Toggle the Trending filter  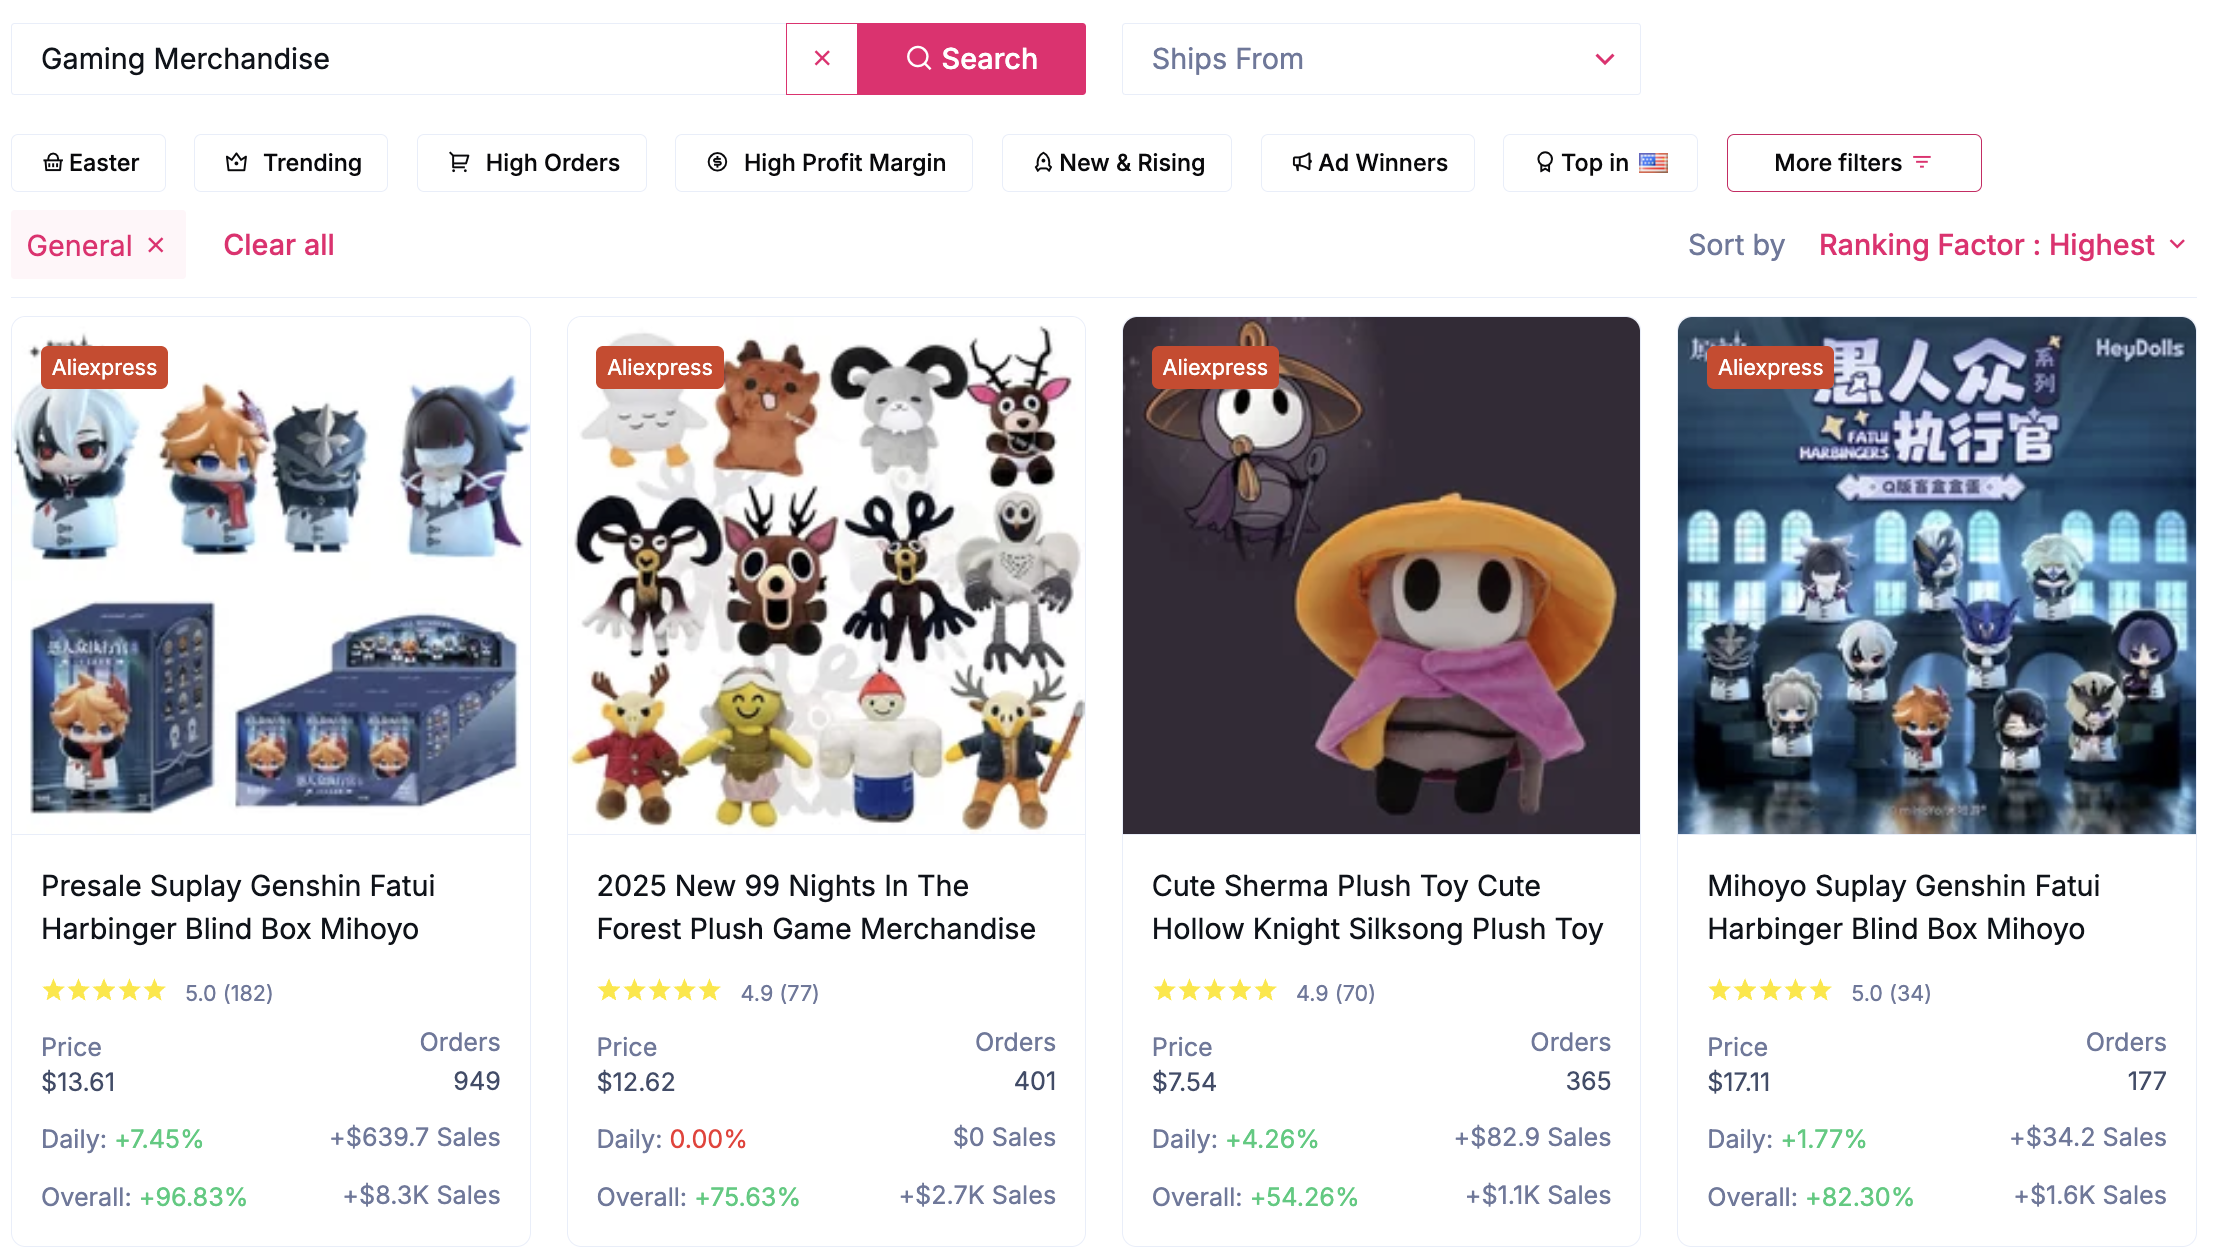[290, 162]
